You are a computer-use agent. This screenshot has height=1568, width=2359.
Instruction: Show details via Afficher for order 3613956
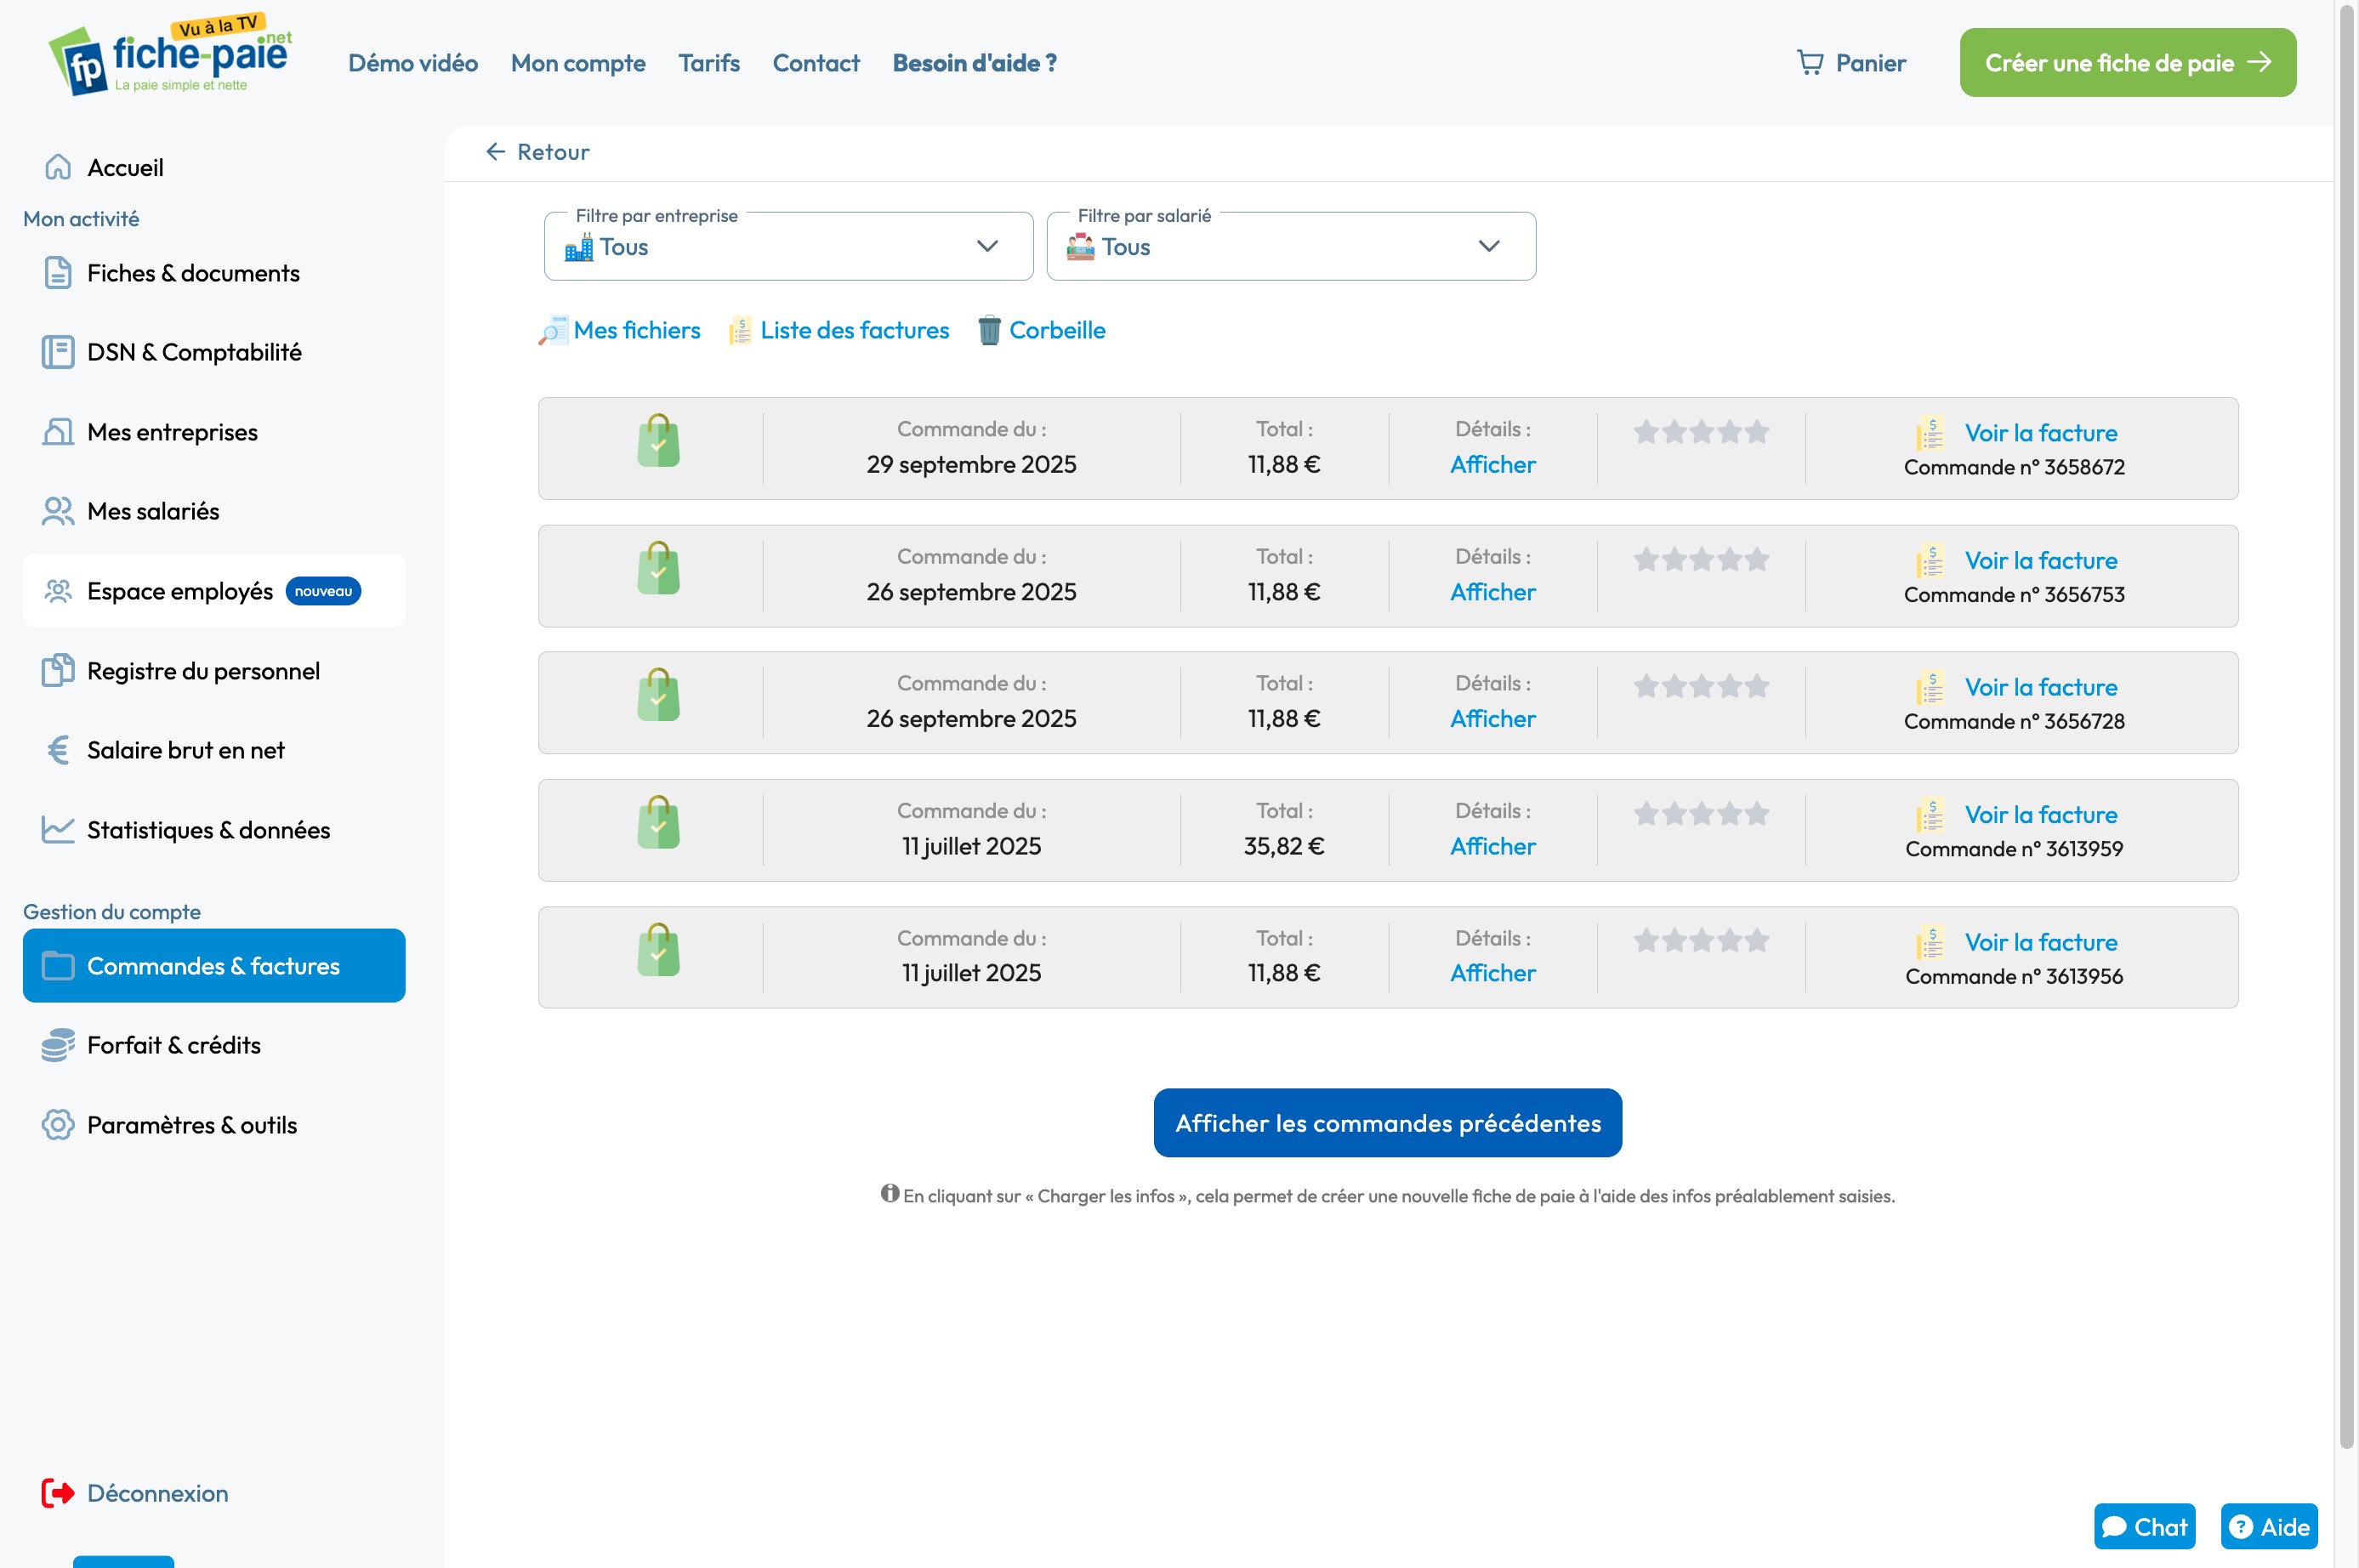click(1492, 973)
